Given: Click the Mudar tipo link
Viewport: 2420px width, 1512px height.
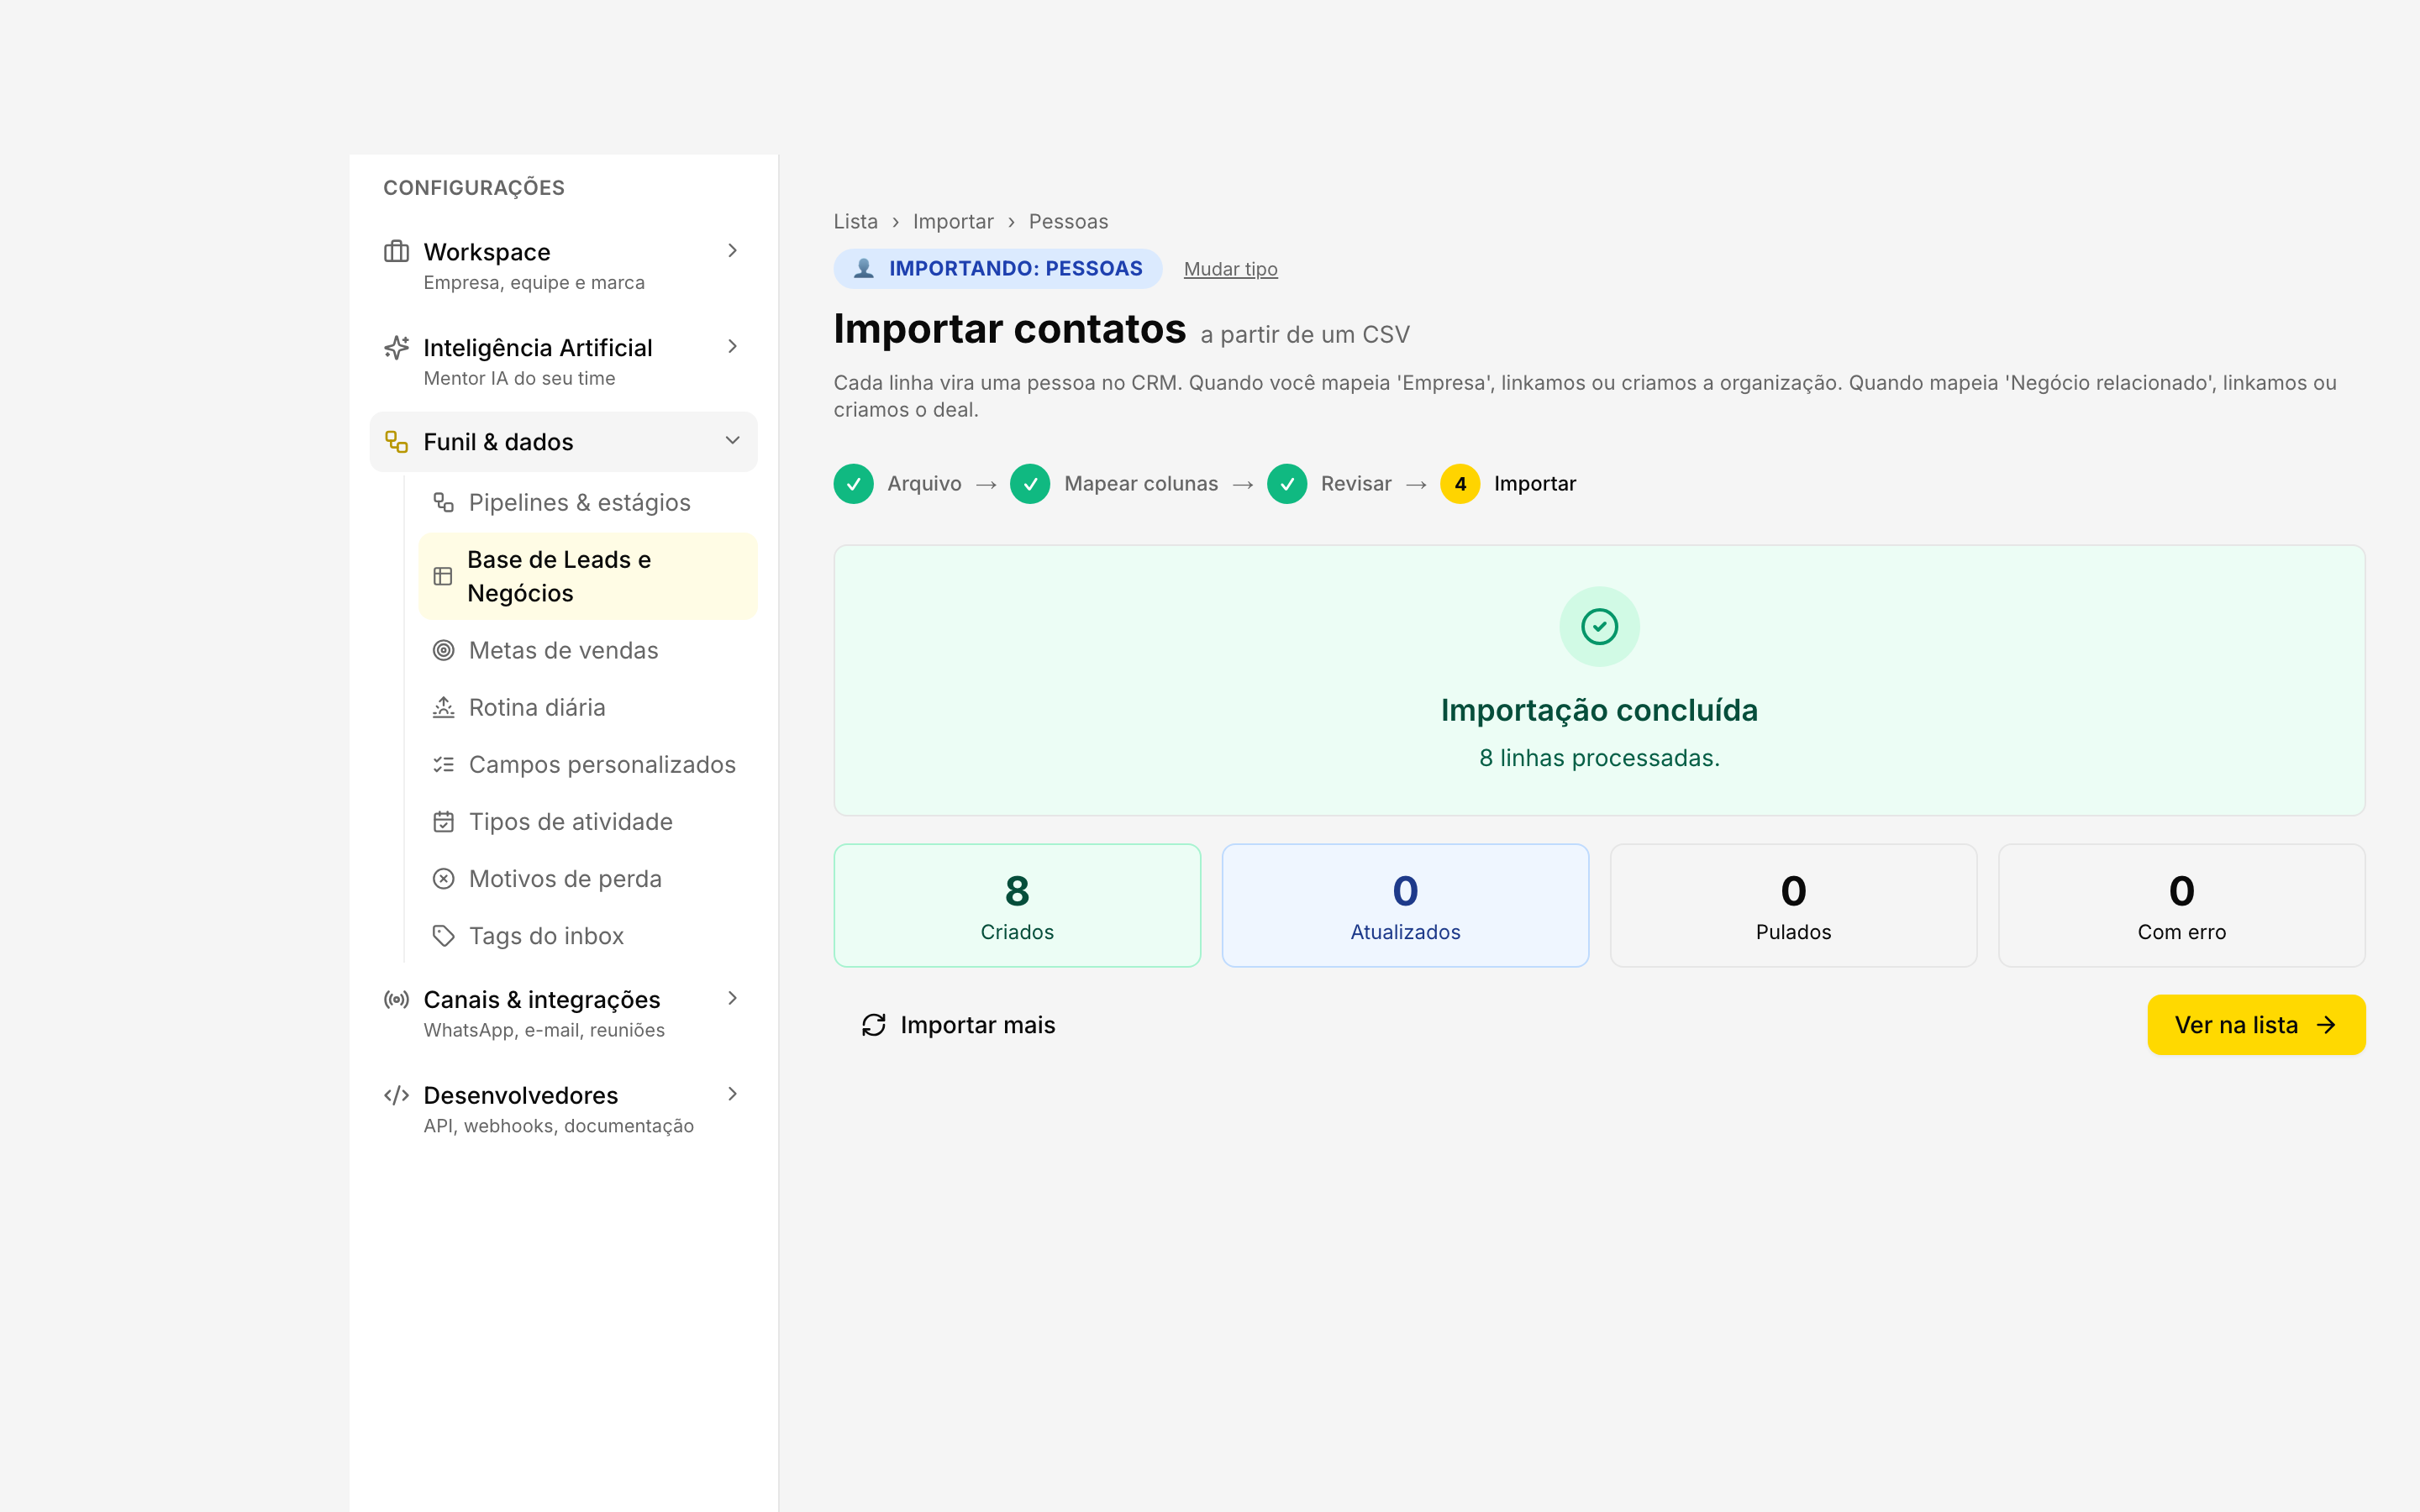Looking at the screenshot, I should [x=1230, y=269].
